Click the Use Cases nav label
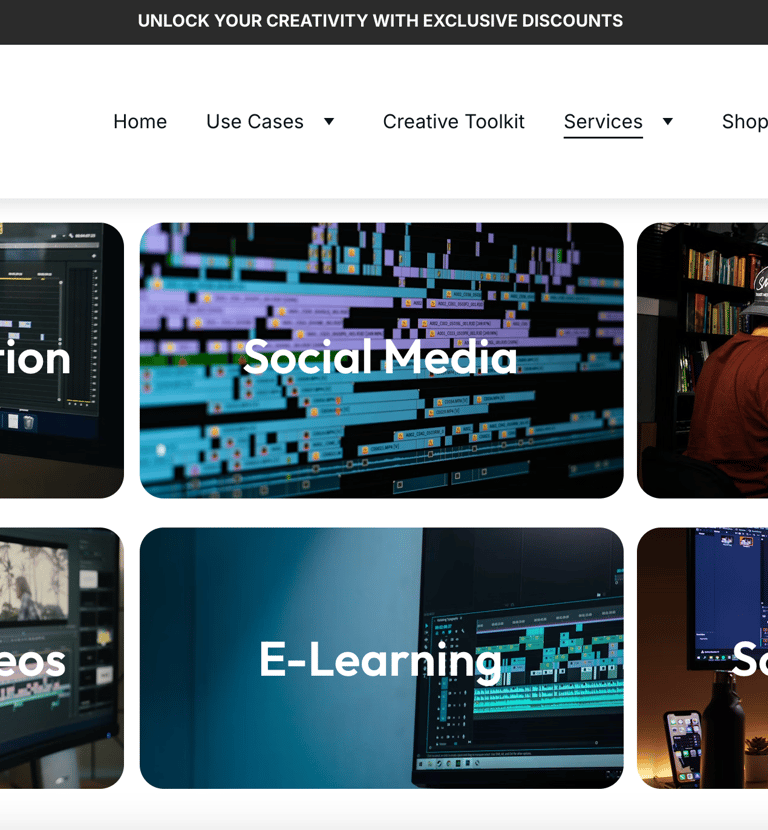768x830 pixels. [255, 122]
